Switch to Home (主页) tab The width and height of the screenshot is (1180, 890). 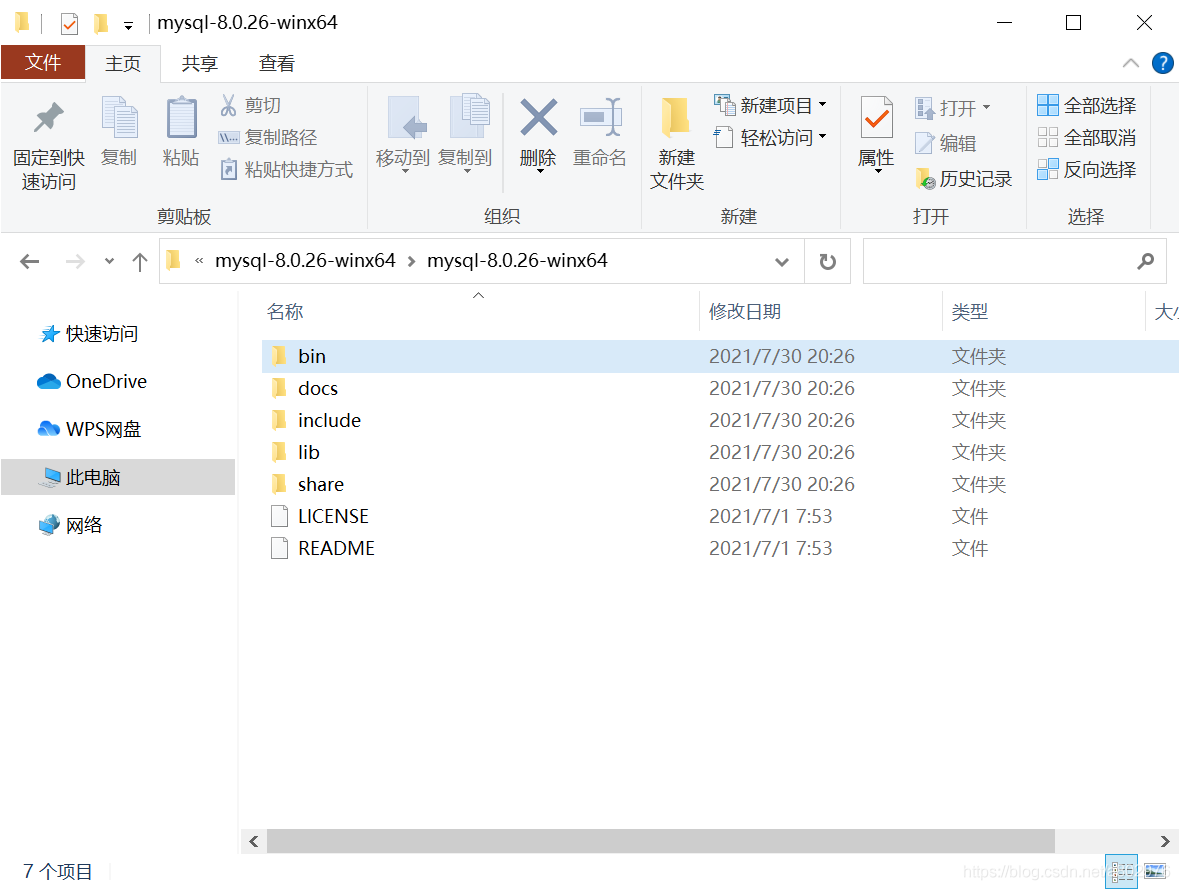click(123, 64)
